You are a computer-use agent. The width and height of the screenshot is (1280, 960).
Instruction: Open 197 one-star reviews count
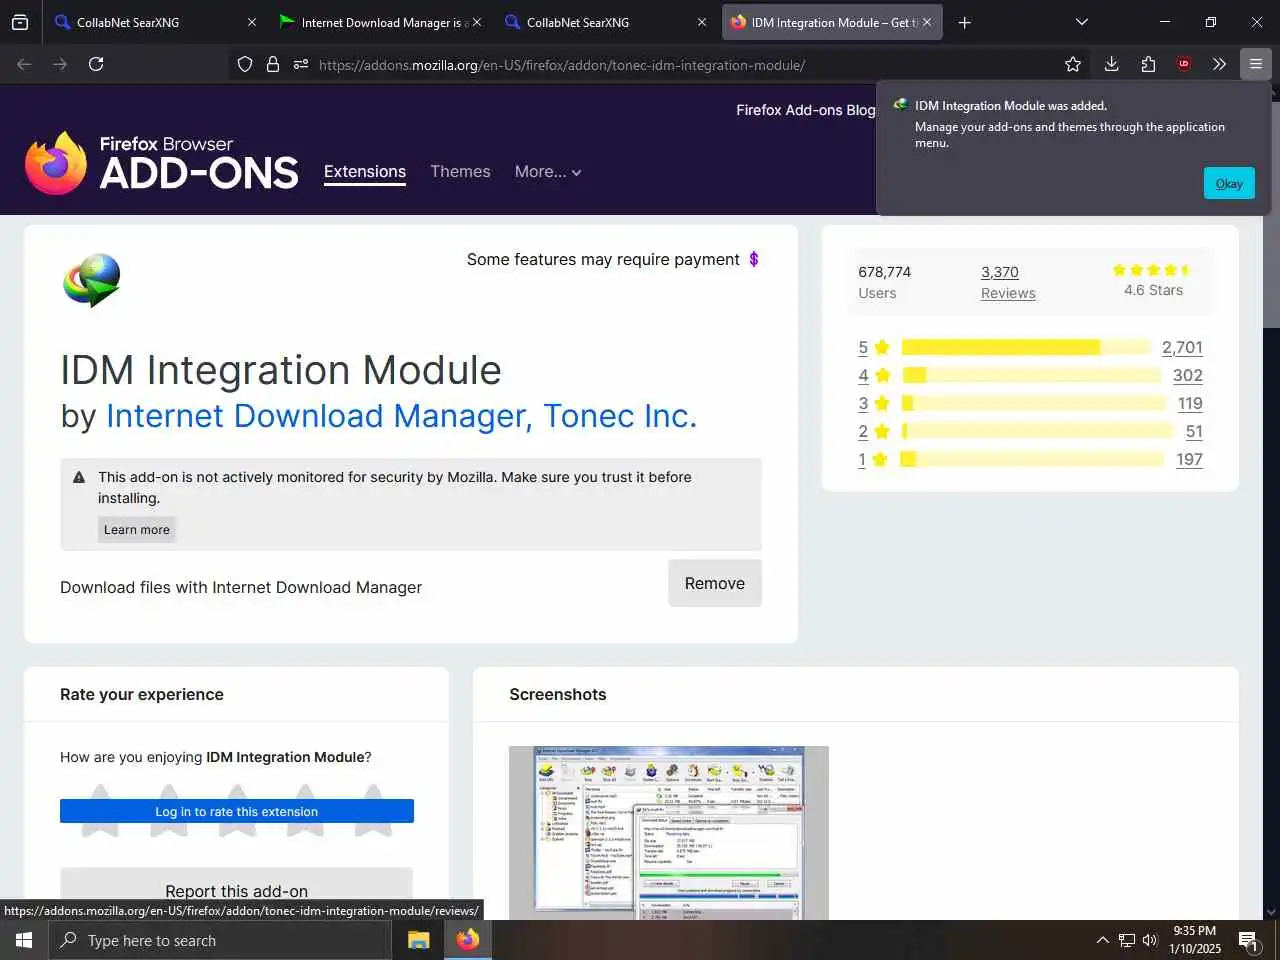1189,459
